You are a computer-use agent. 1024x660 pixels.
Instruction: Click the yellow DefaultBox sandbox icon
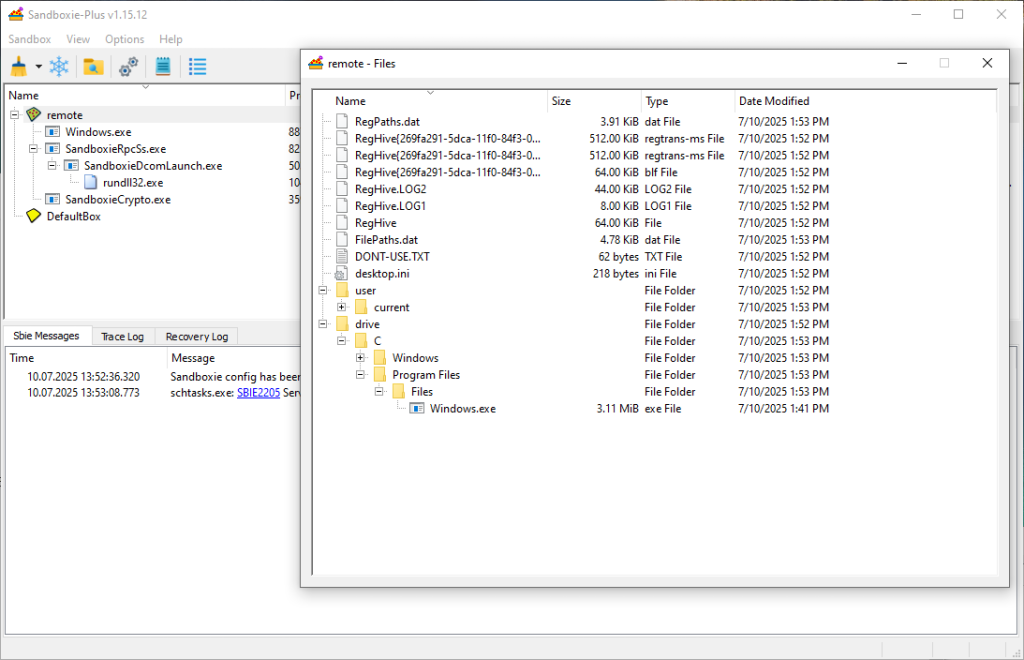point(33,216)
